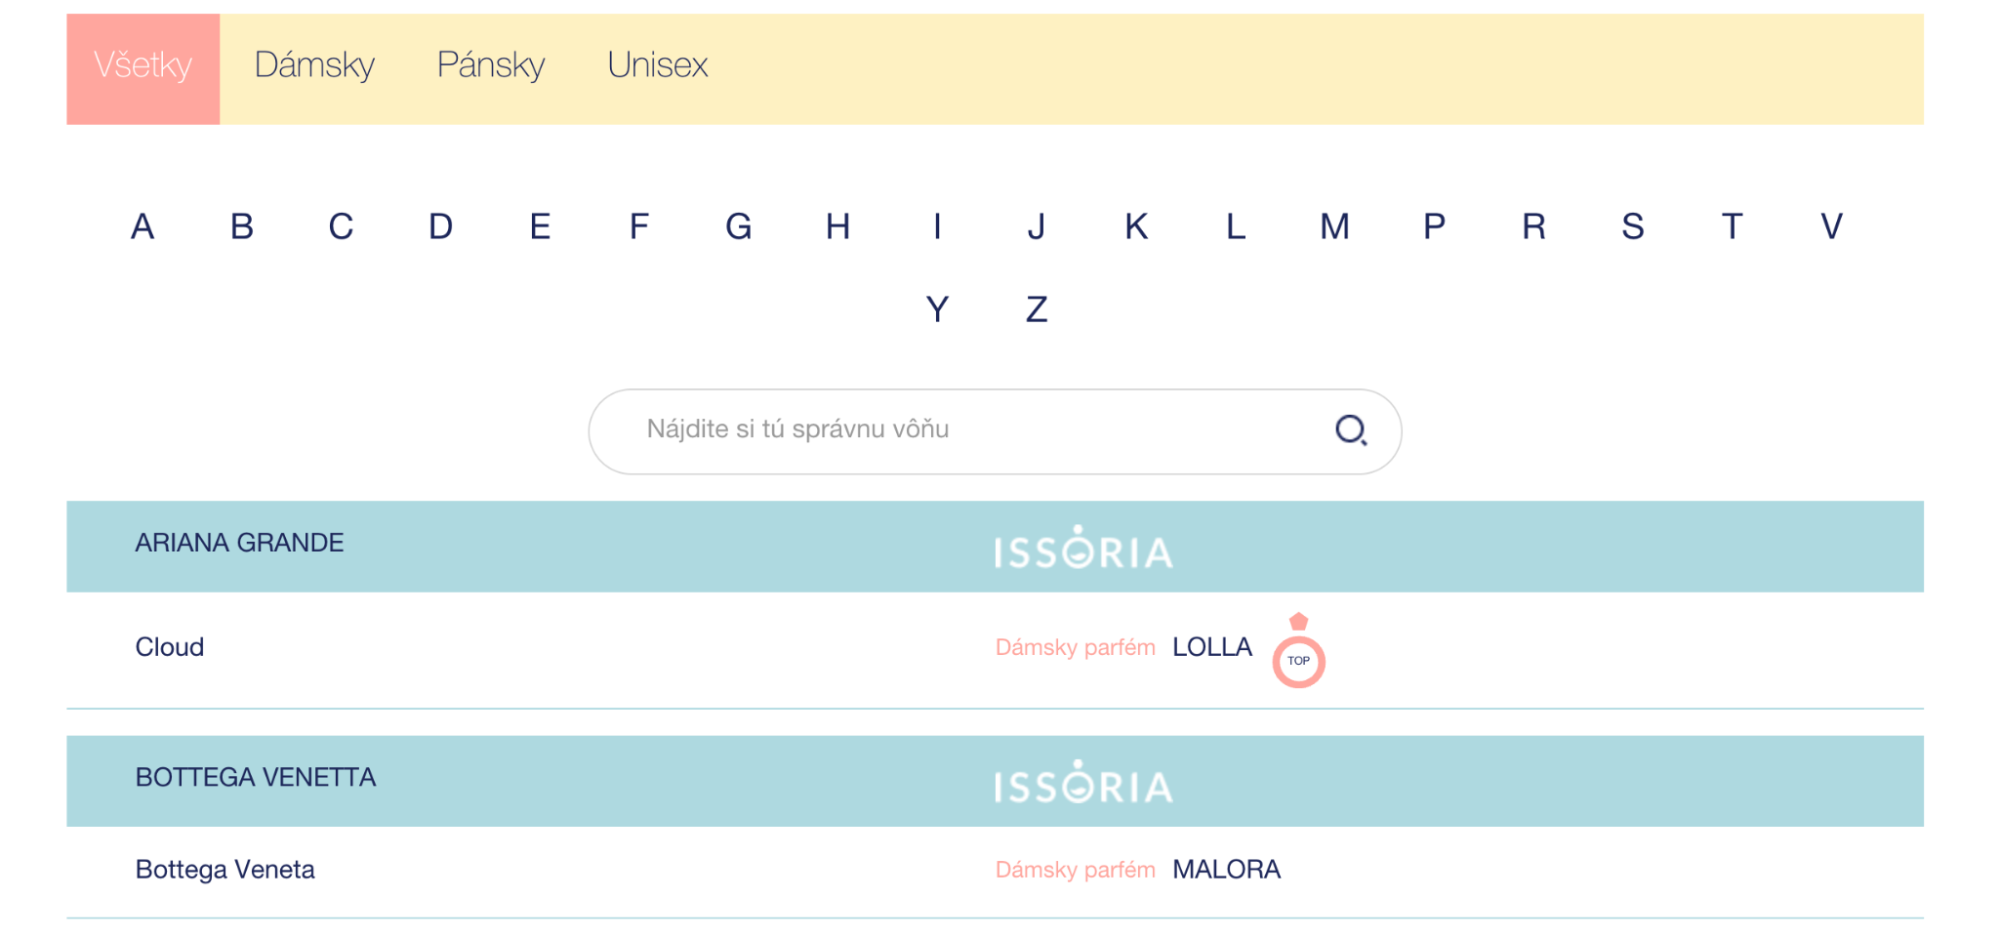Select the Všetky tab
1999x931 pixels.
point(143,68)
